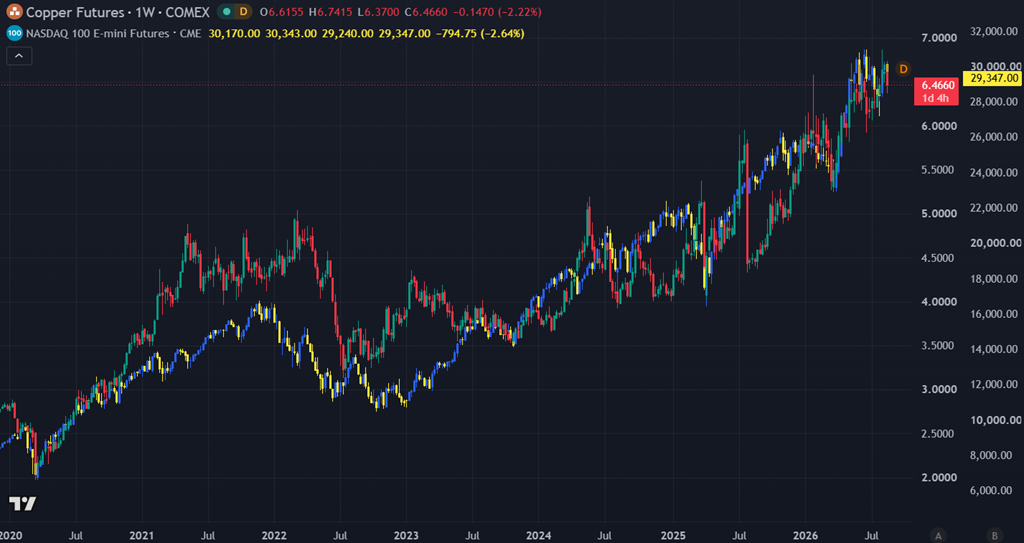Click the 5.5000 label on the copper price scale
This screenshot has height=543, width=1024.
click(936, 170)
